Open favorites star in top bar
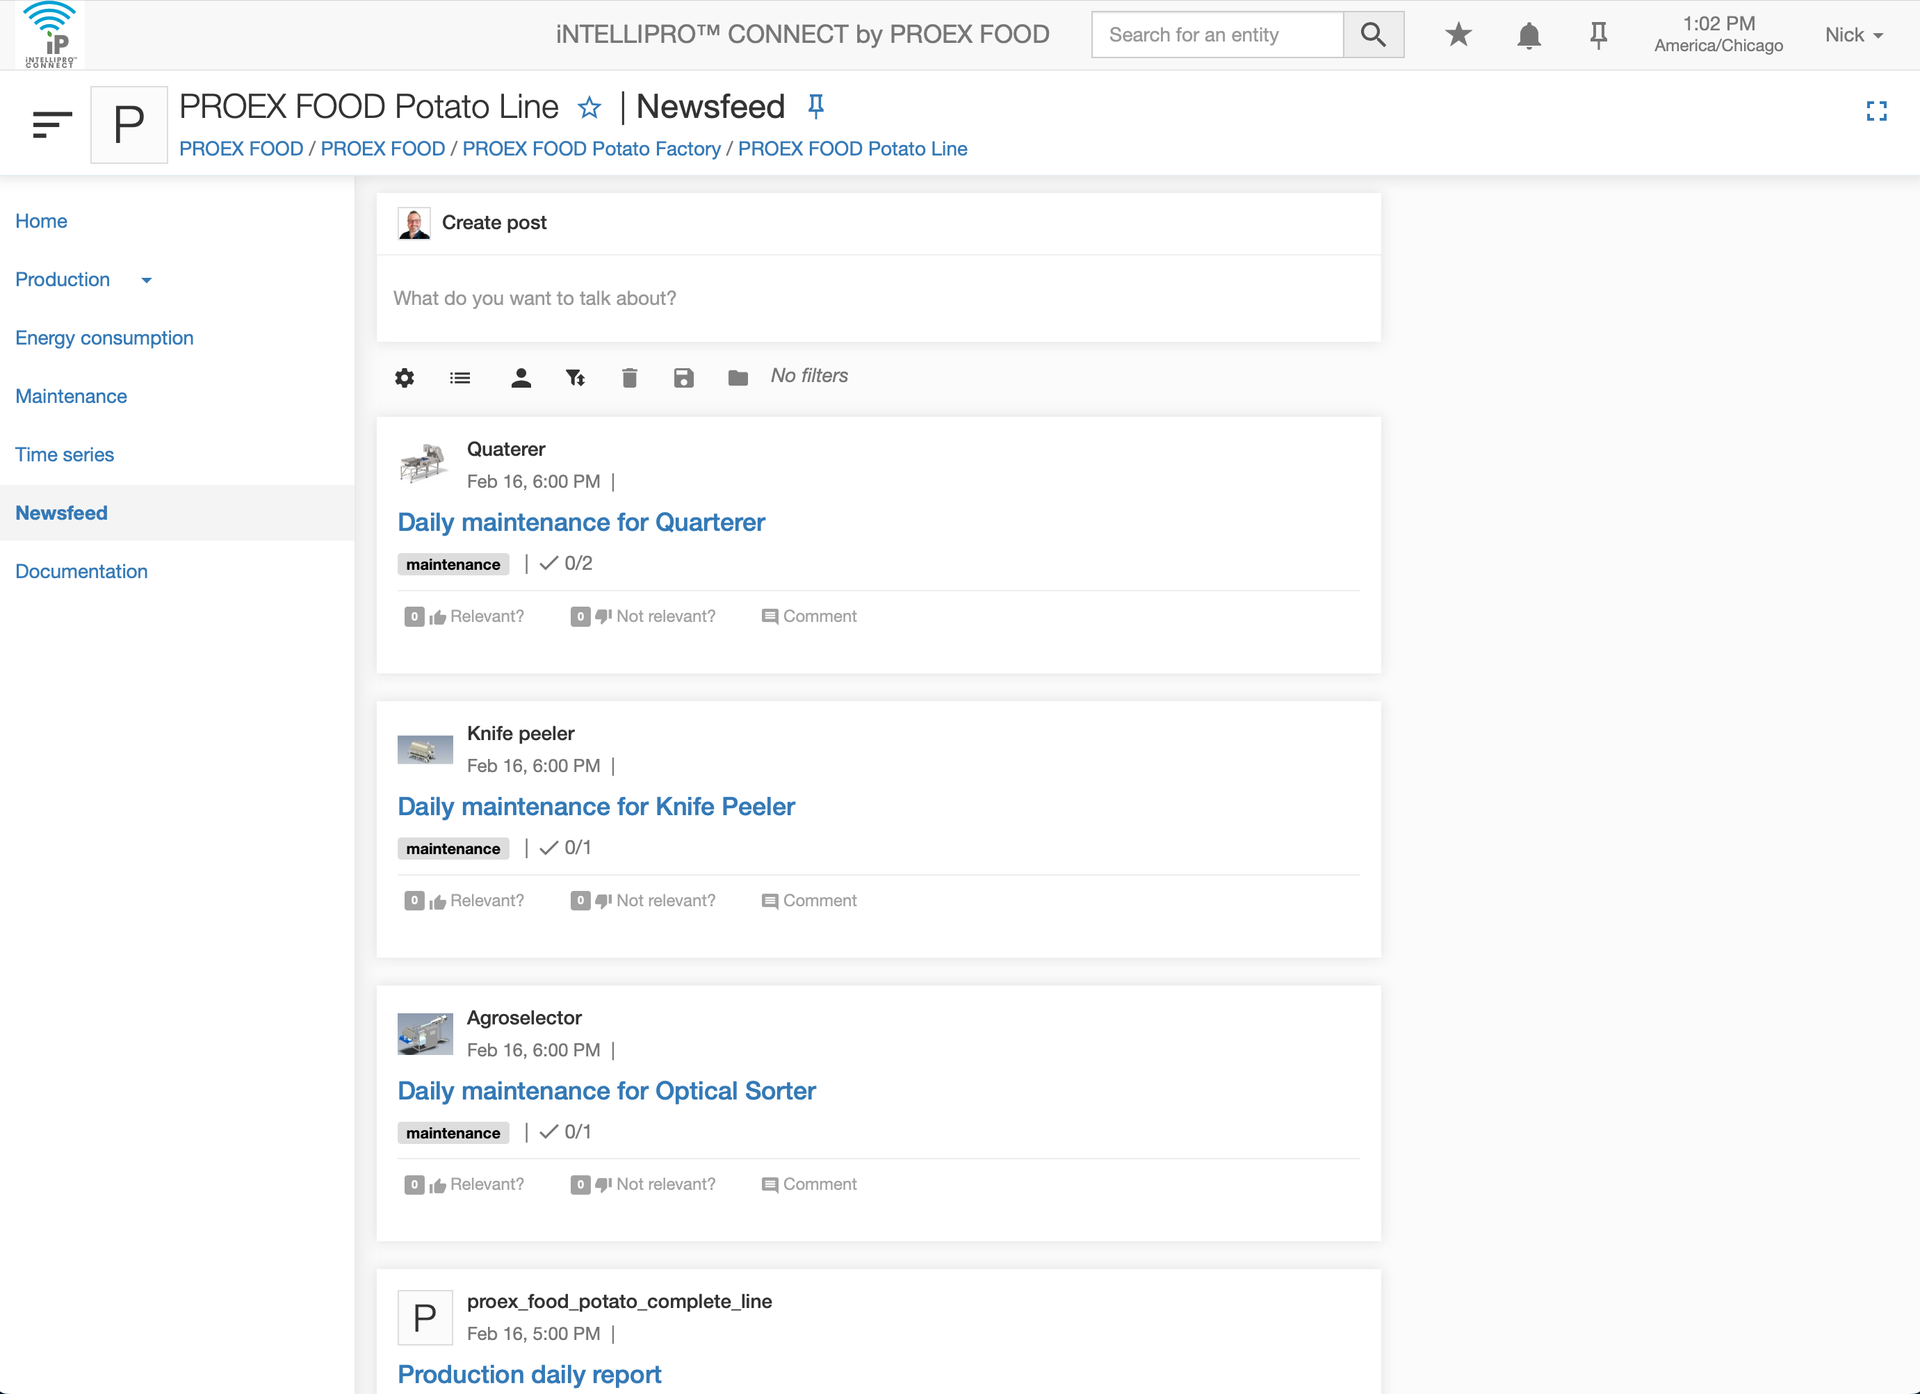The image size is (1920, 1394). (1458, 35)
